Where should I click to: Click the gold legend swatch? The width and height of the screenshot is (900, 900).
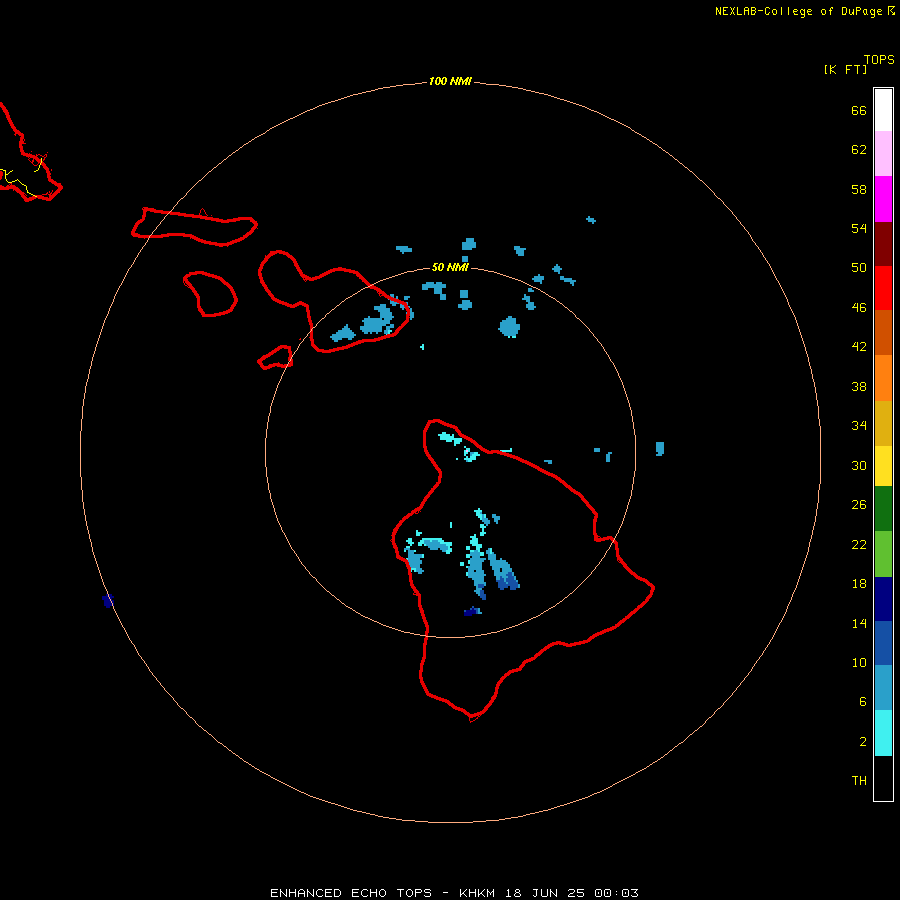coord(883,423)
